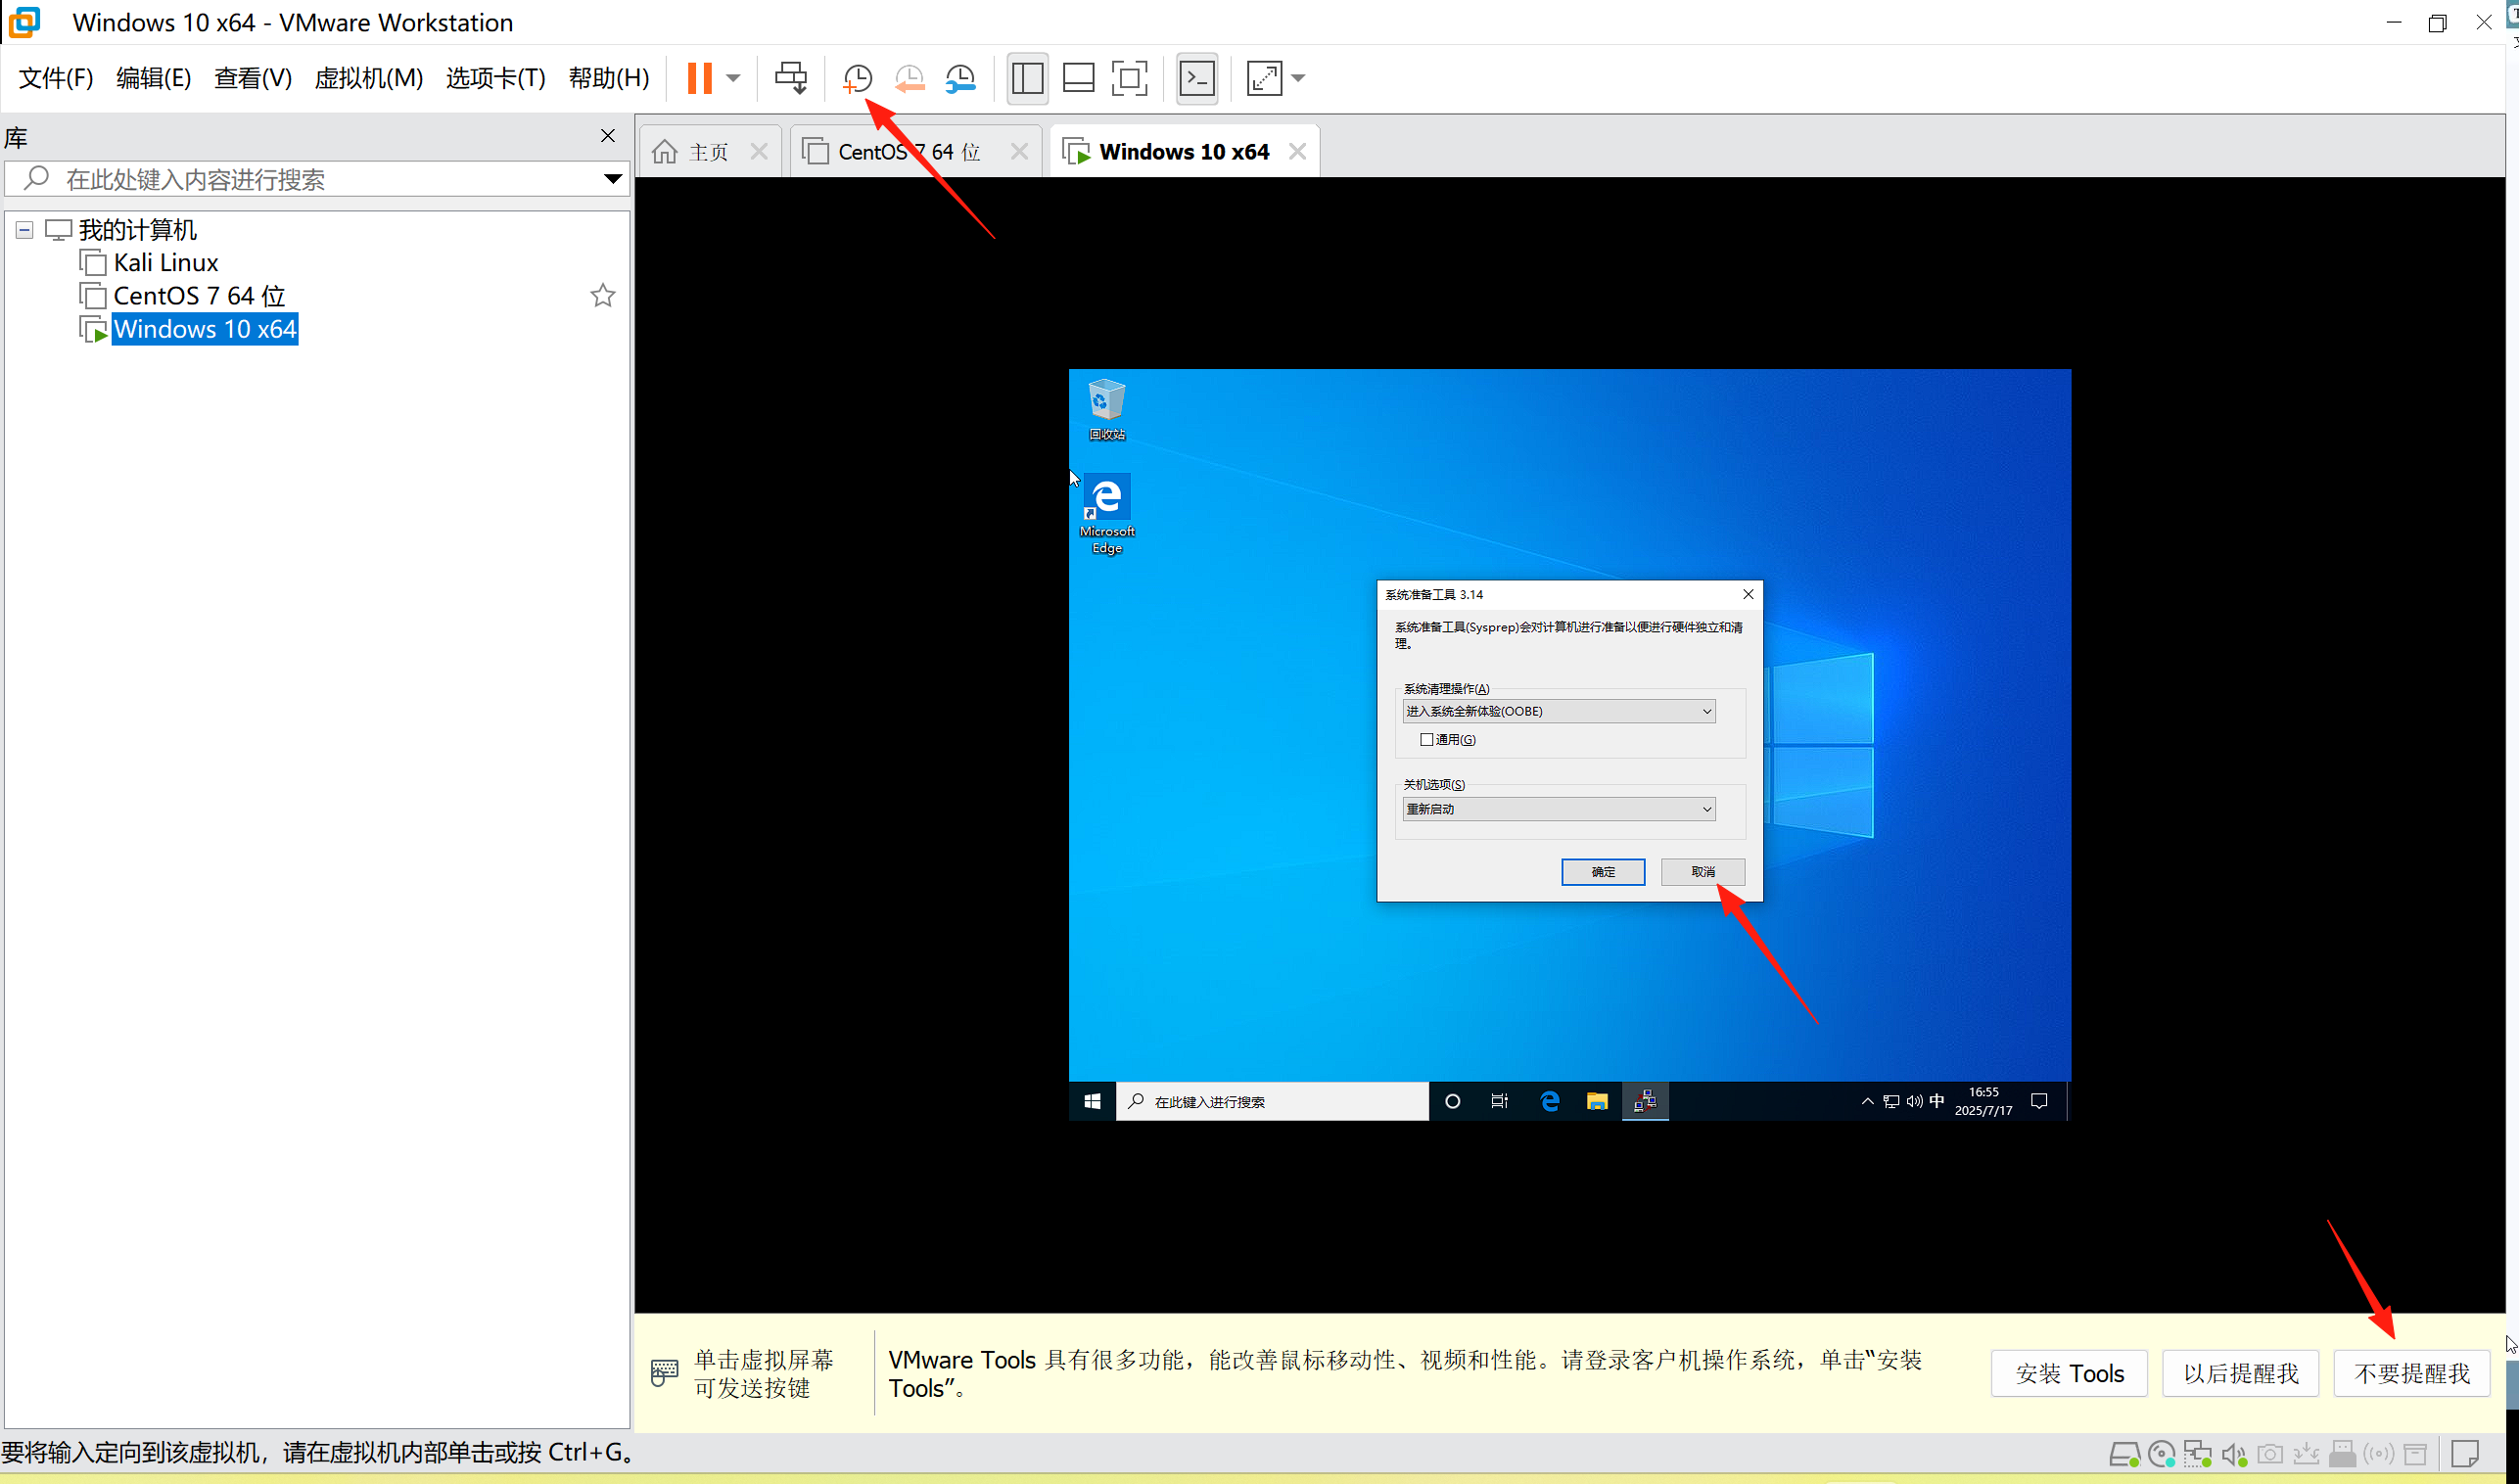Click 取消 in the Sysprep dialog
Image resolution: width=2519 pixels, height=1484 pixels.
(x=1702, y=872)
